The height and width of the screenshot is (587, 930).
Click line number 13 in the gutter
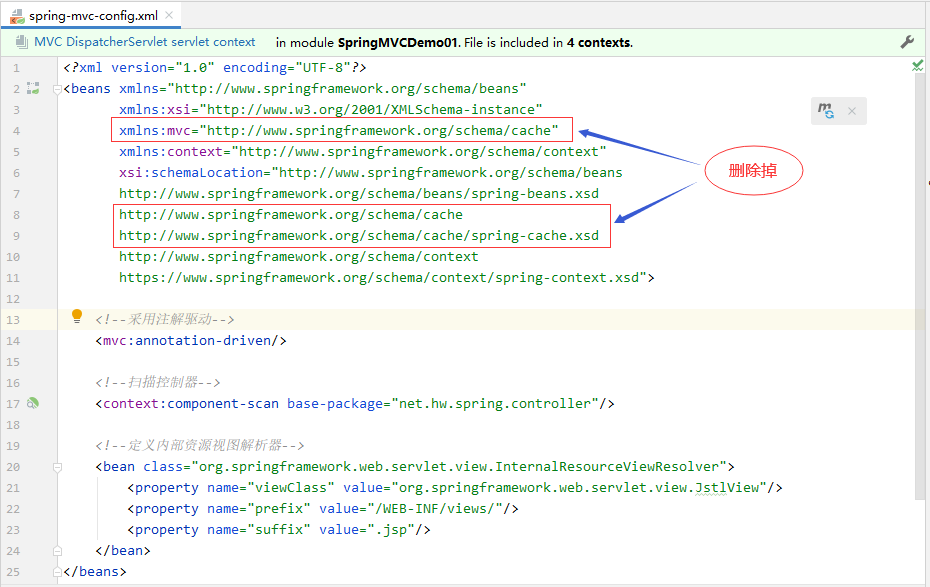tap(13, 320)
